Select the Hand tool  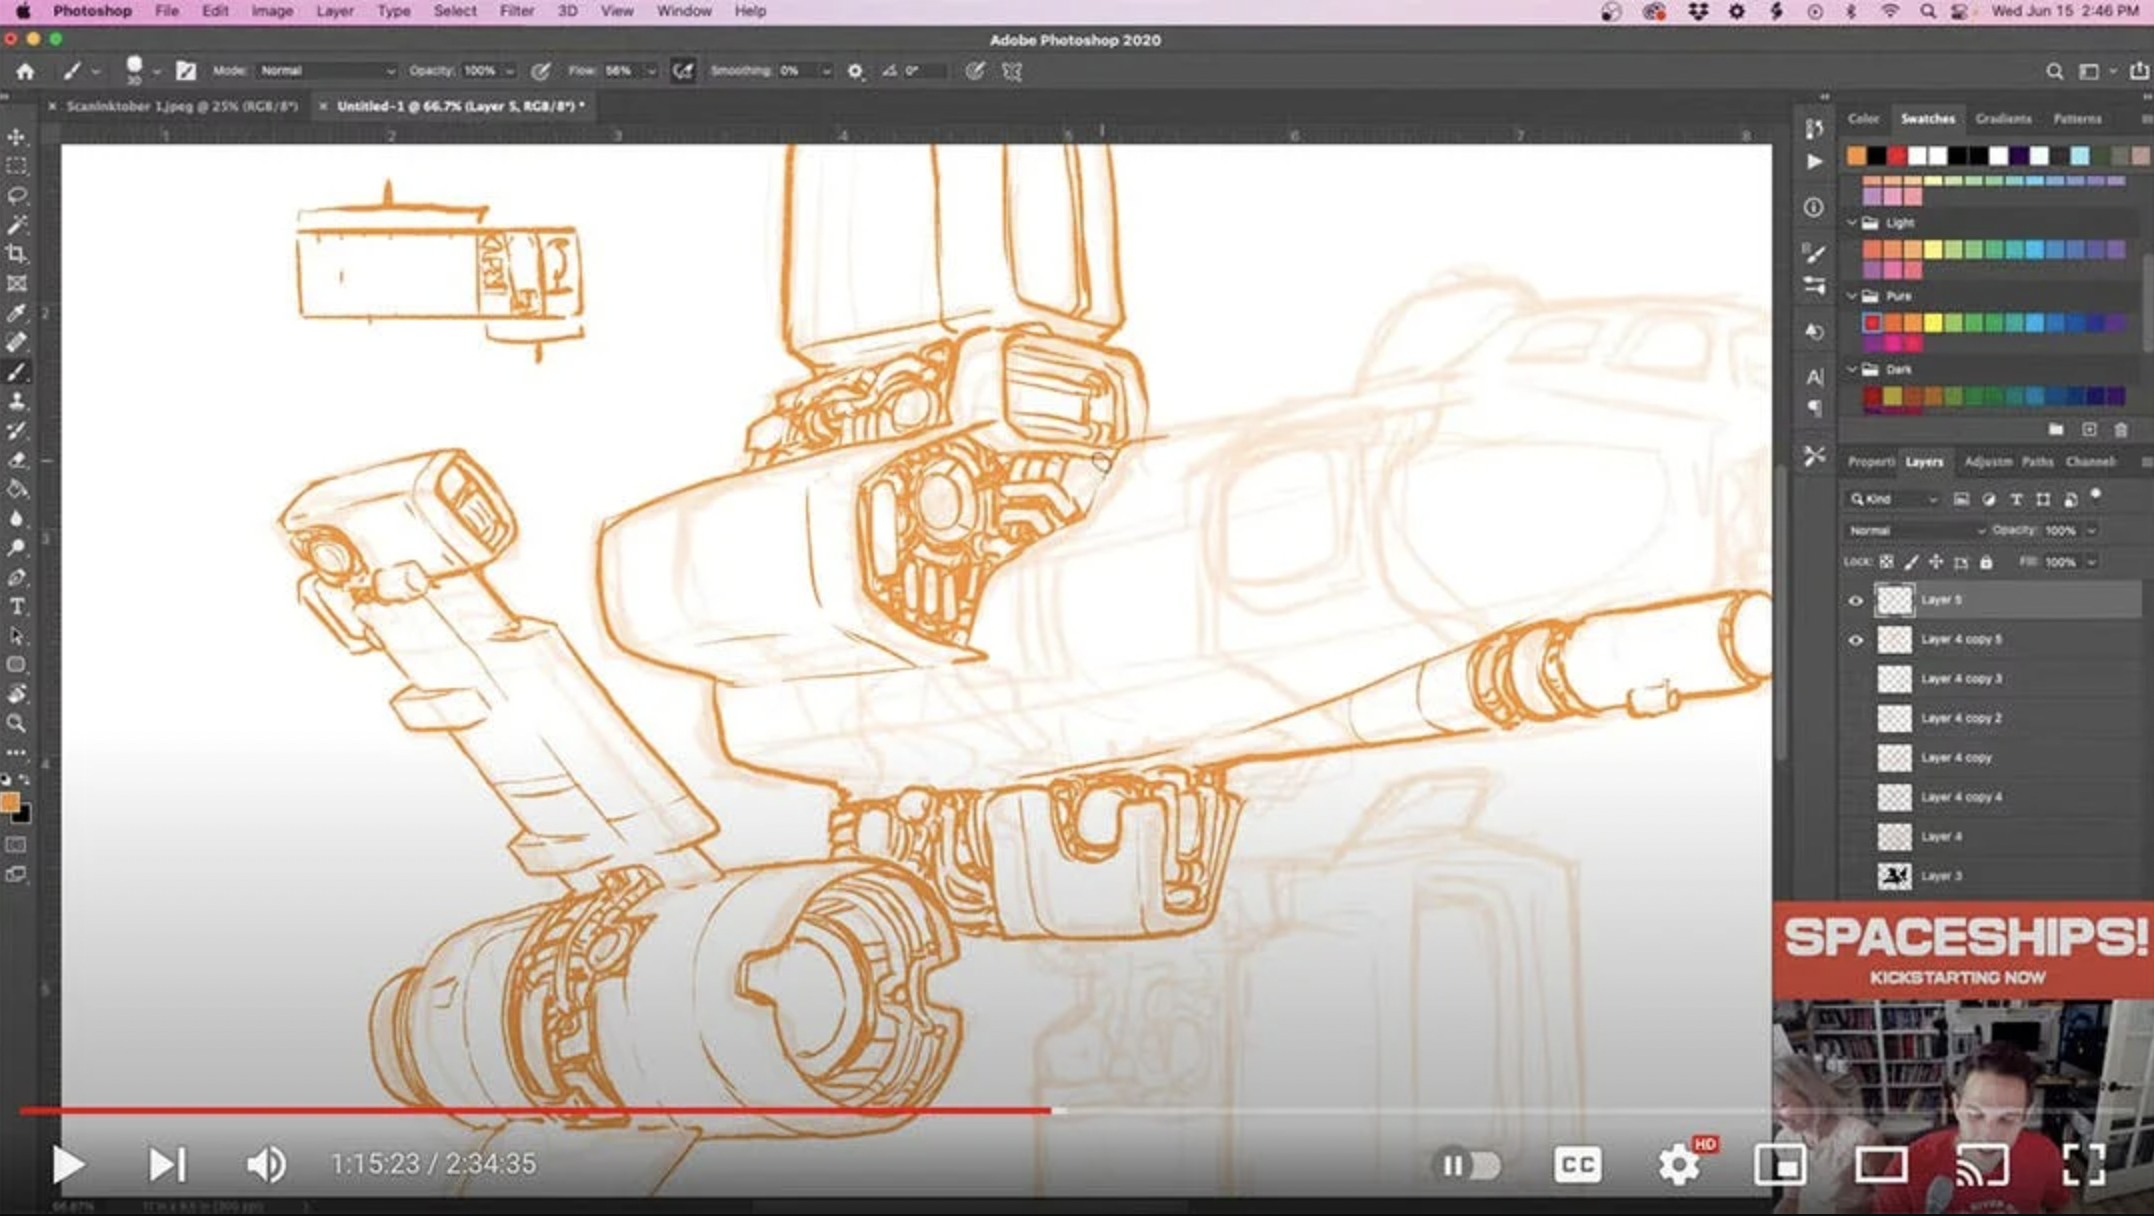pyautogui.click(x=17, y=694)
